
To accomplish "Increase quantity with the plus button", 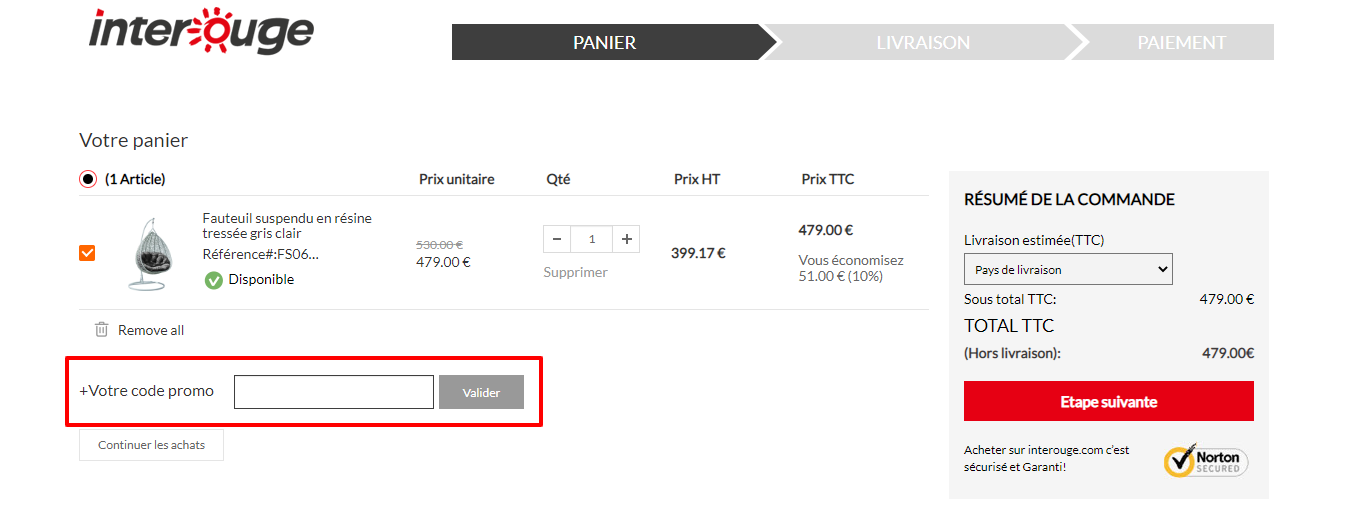I will pos(626,239).
